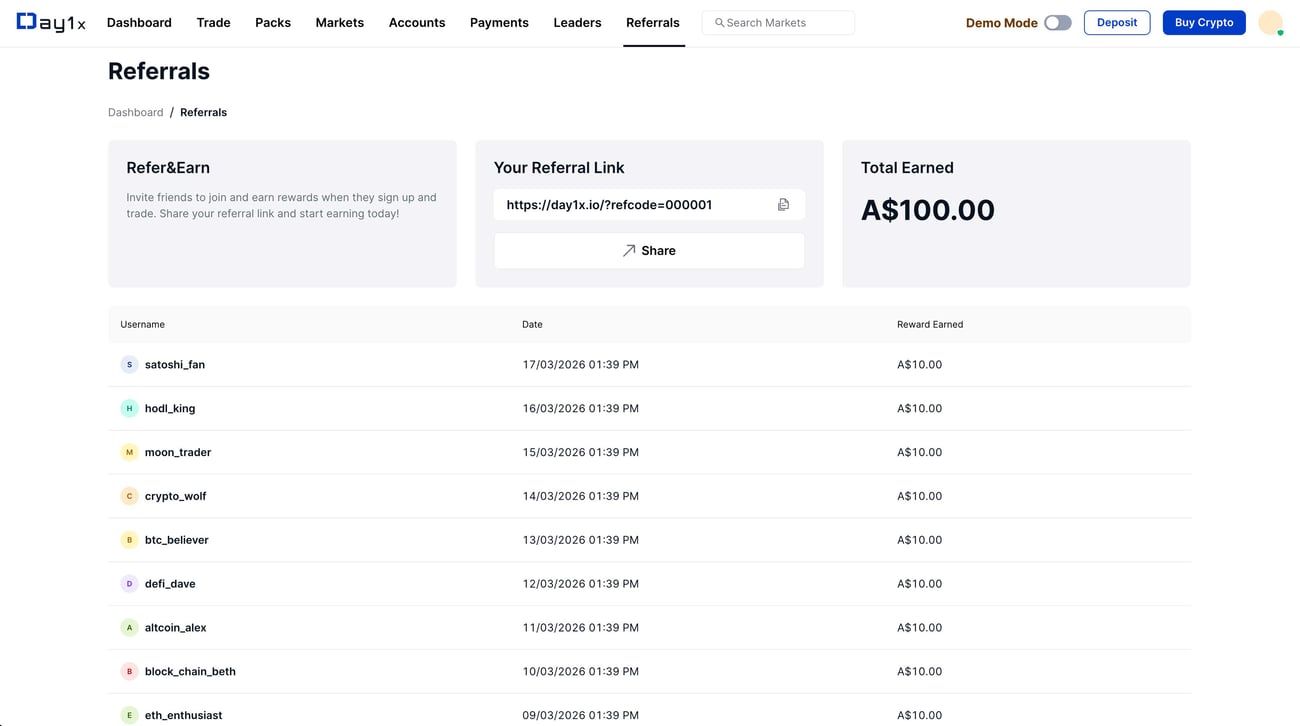Open the Leaders page
Screen dimensions: 1300x726
pos(577,23)
